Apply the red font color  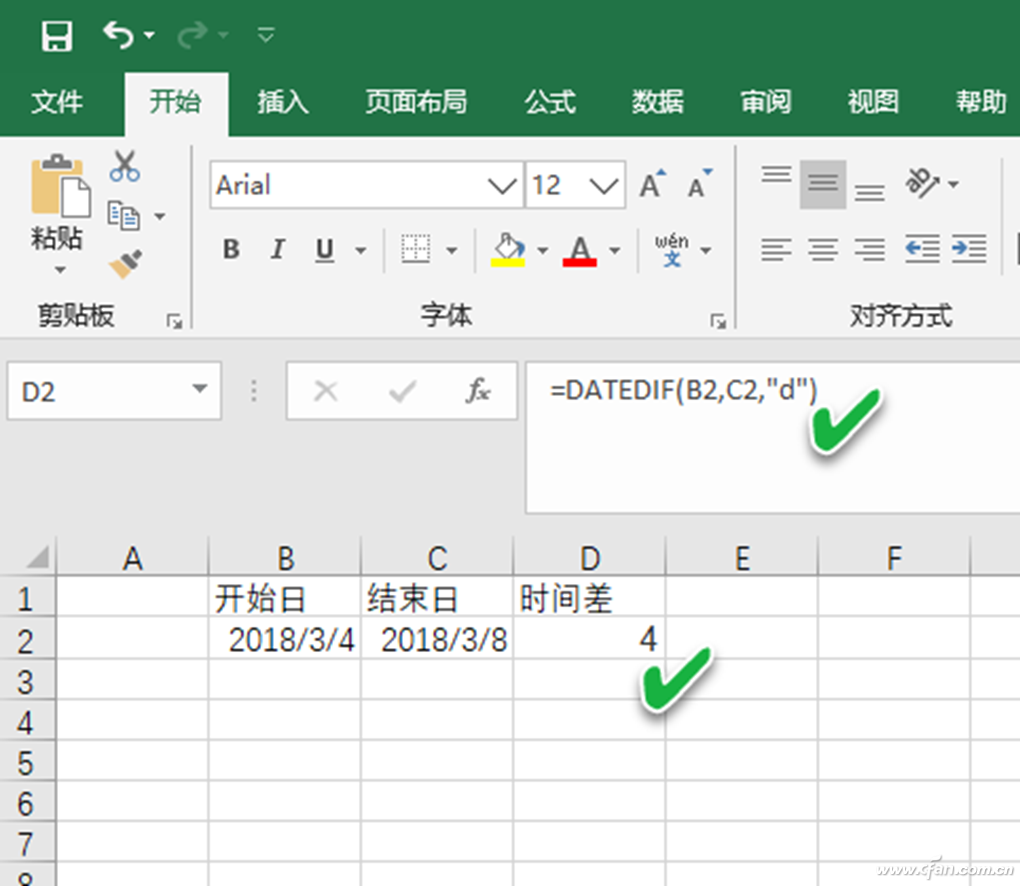pos(580,250)
